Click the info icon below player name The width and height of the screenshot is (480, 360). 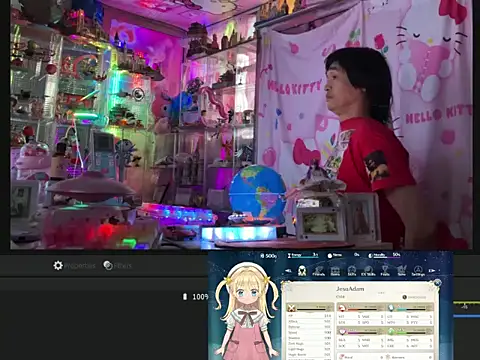point(405,297)
